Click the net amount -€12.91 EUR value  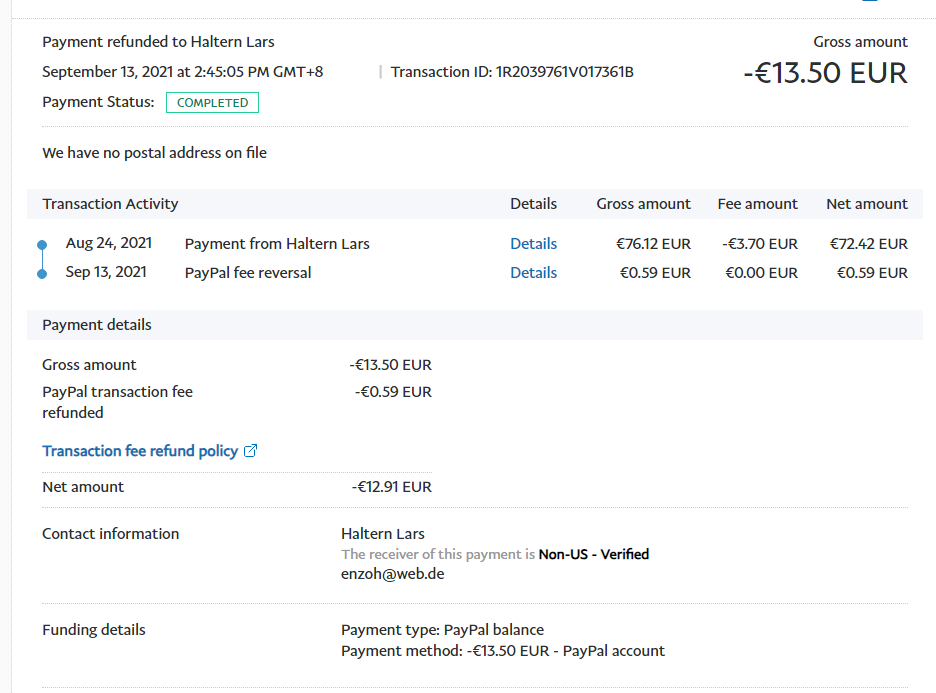pos(391,487)
